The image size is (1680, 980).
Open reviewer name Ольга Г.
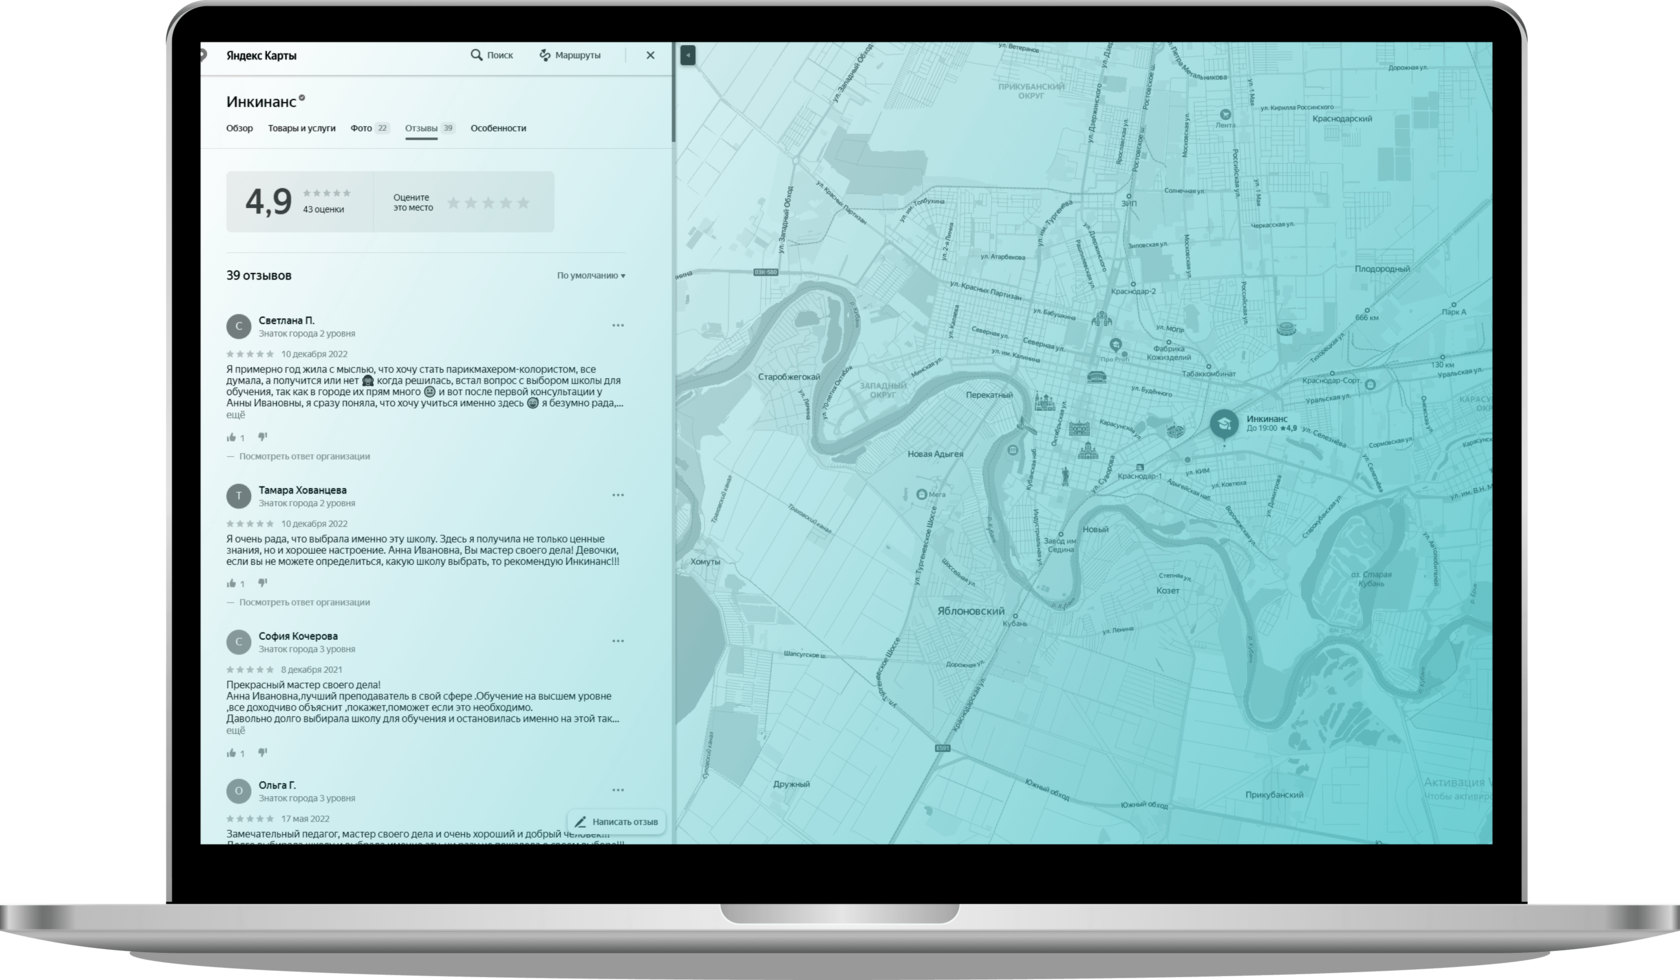[277, 785]
